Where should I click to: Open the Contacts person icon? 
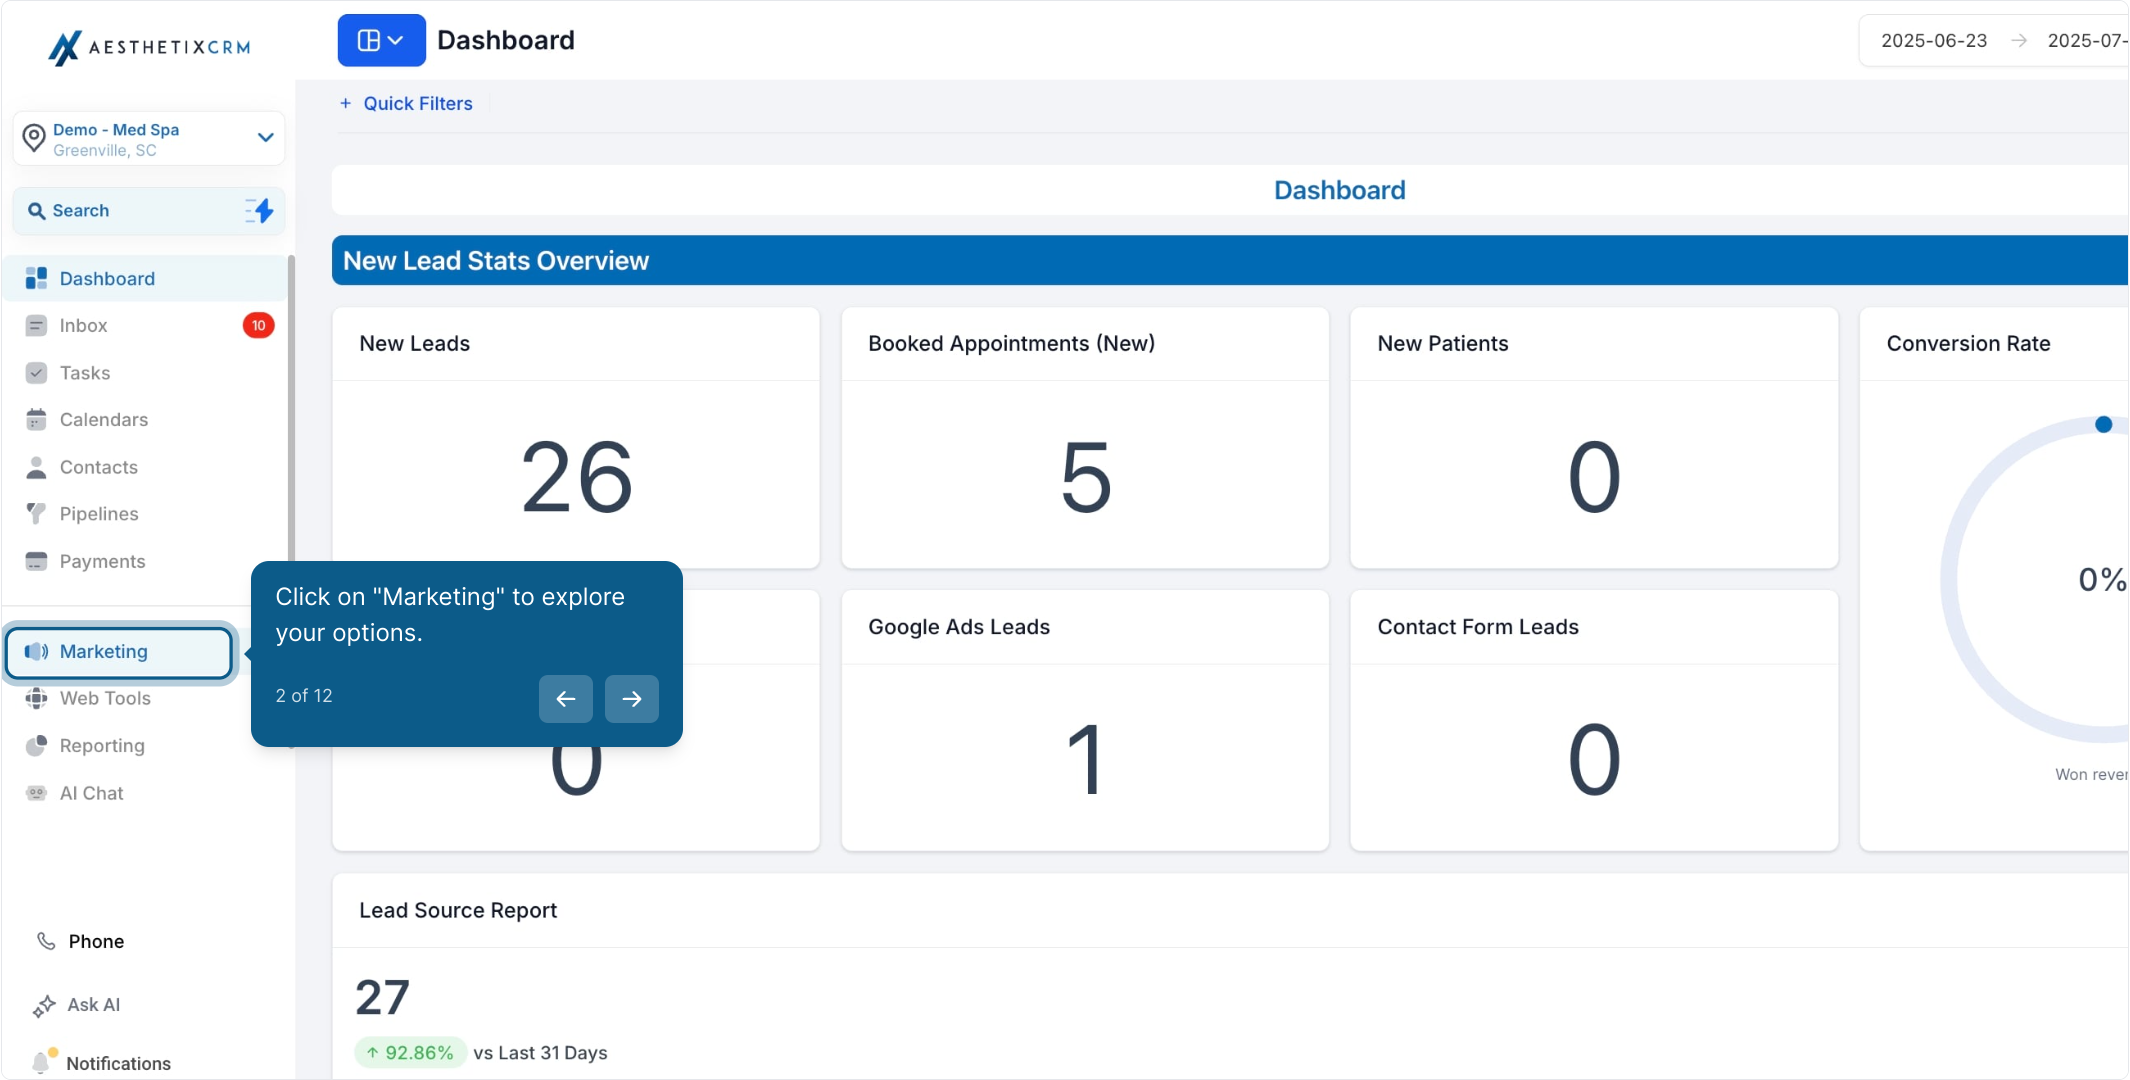click(37, 467)
